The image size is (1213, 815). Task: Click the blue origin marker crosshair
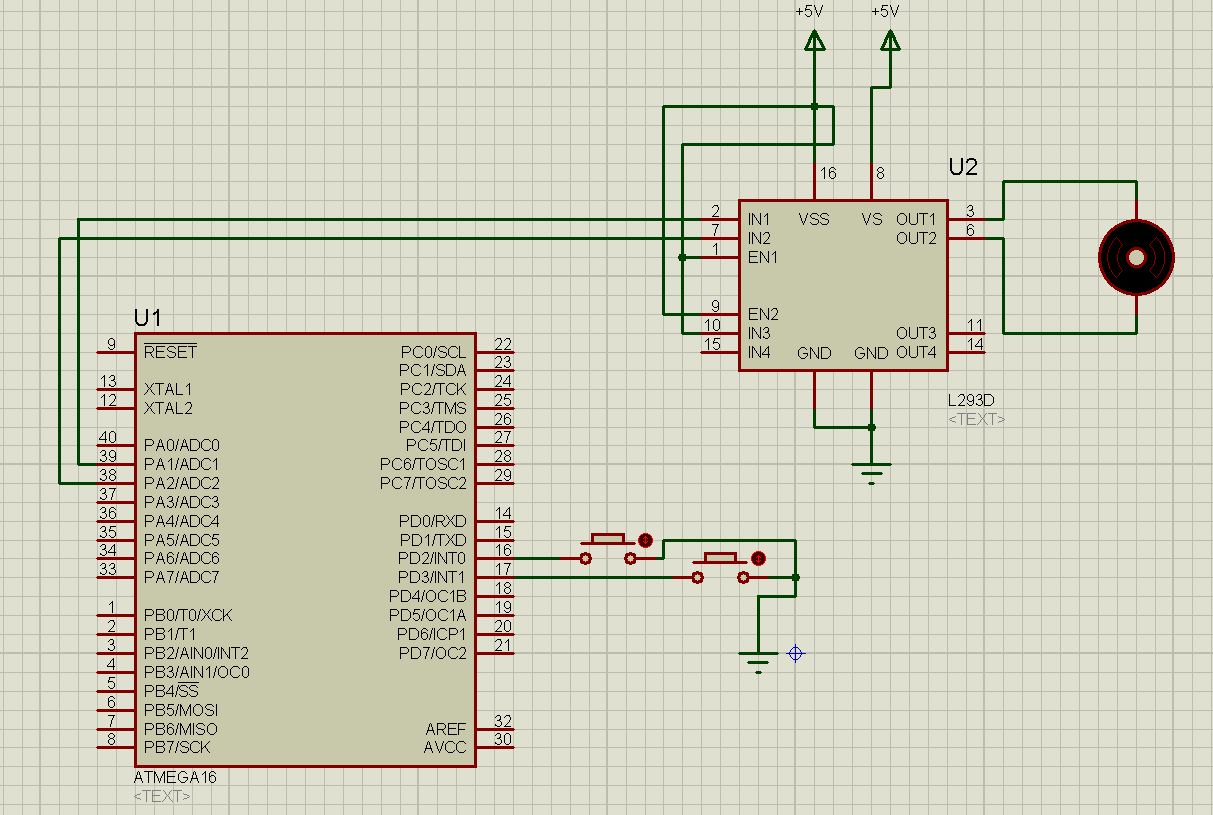point(796,654)
